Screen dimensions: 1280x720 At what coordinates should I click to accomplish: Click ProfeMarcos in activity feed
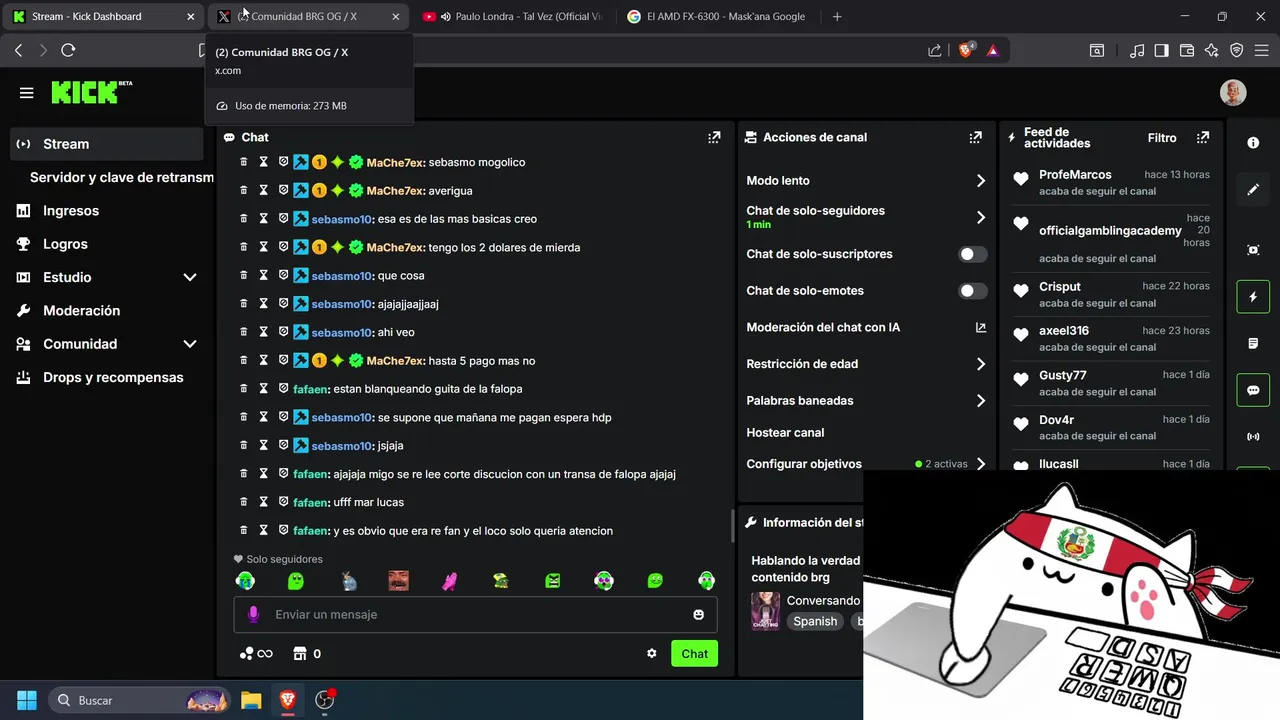pos(1075,175)
